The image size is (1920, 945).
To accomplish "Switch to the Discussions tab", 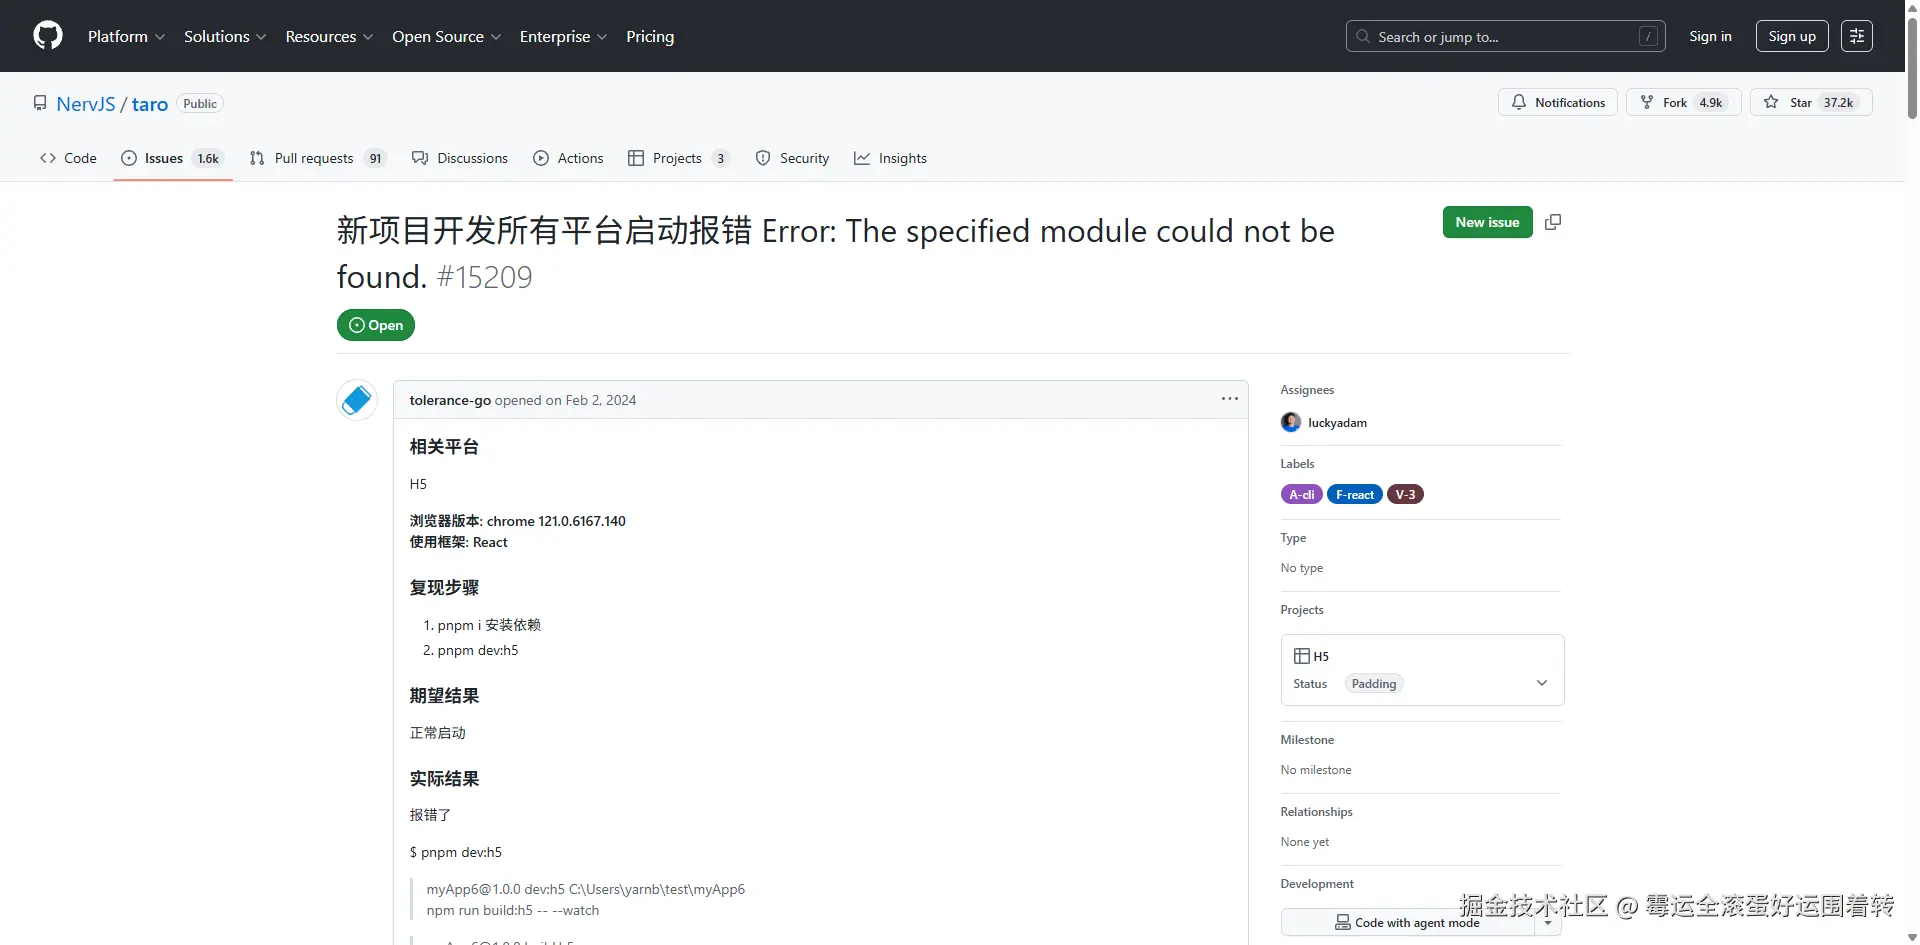I will [460, 158].
